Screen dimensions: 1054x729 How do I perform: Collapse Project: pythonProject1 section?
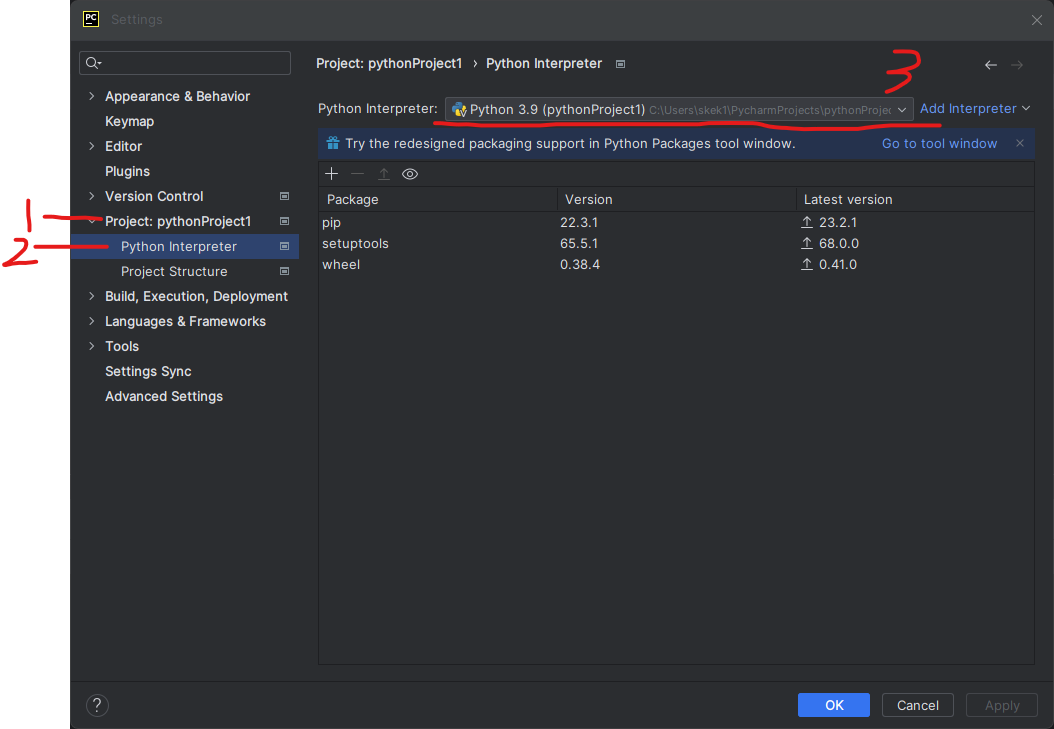[91, 221]
